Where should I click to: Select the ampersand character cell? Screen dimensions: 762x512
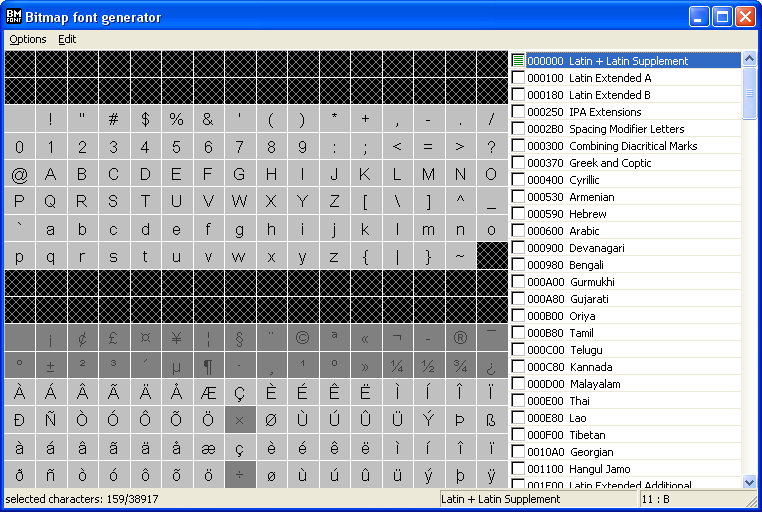click(208, 119)
